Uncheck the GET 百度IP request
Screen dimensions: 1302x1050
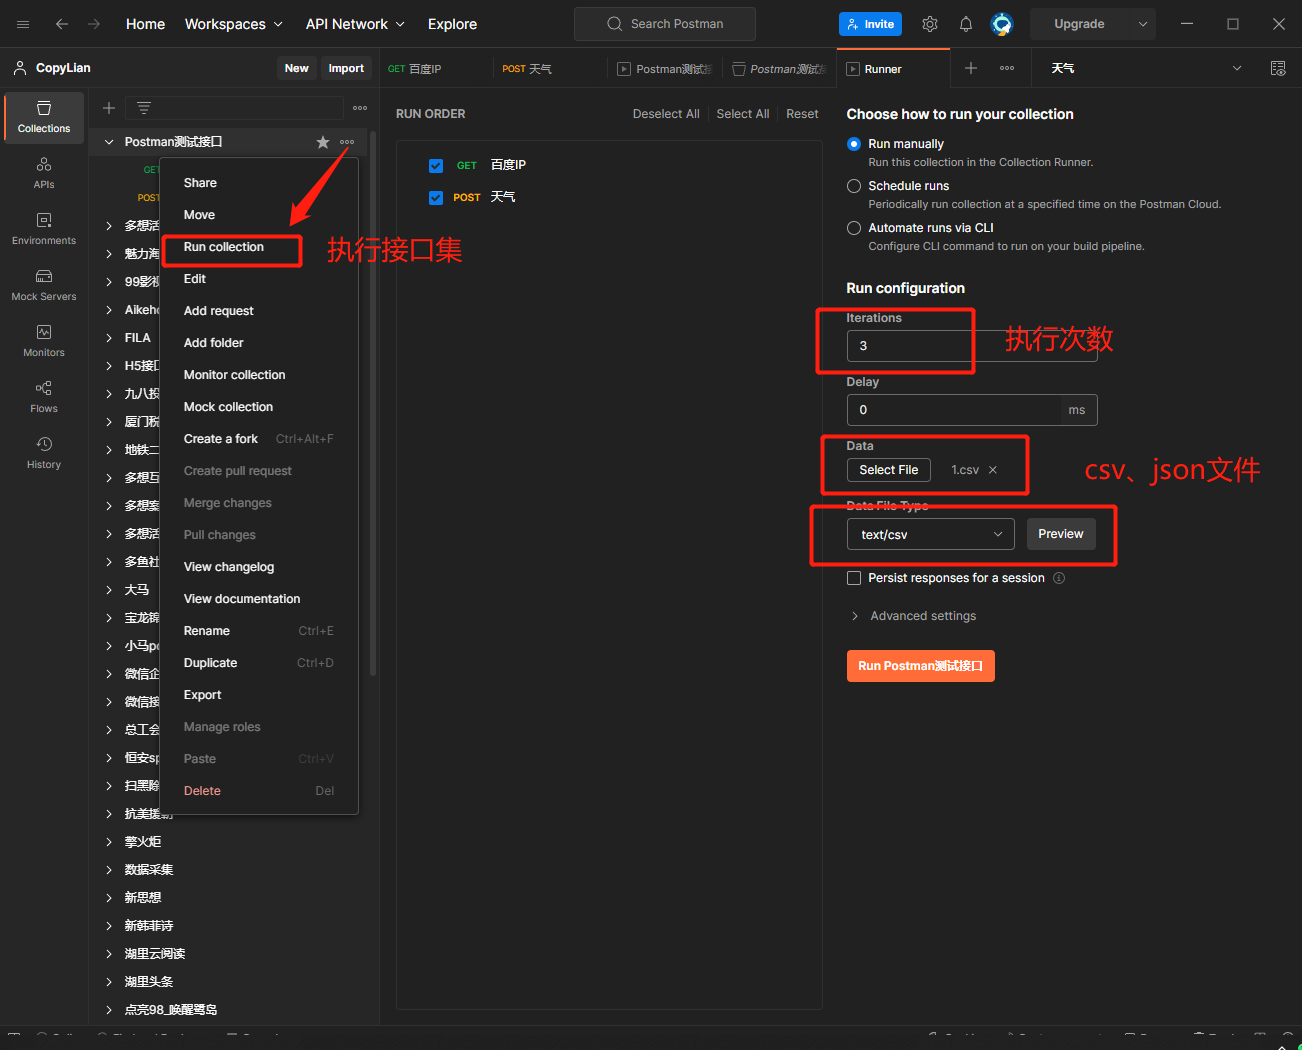pos(436,166)
